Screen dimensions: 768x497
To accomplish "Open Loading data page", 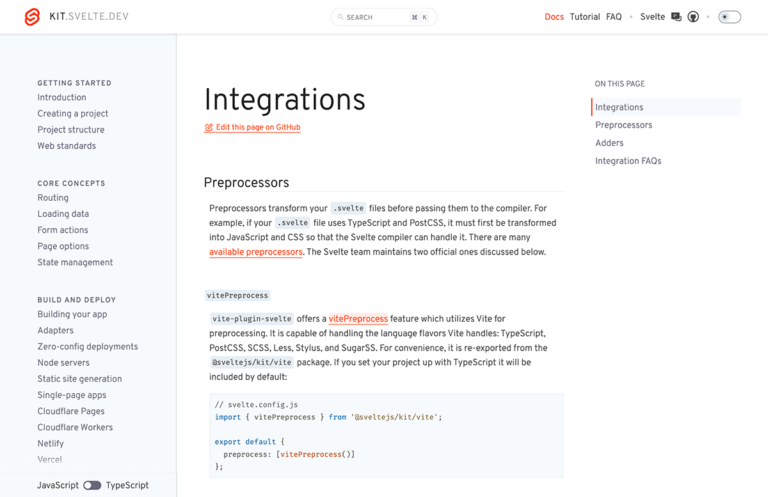I will pos(63,214).
